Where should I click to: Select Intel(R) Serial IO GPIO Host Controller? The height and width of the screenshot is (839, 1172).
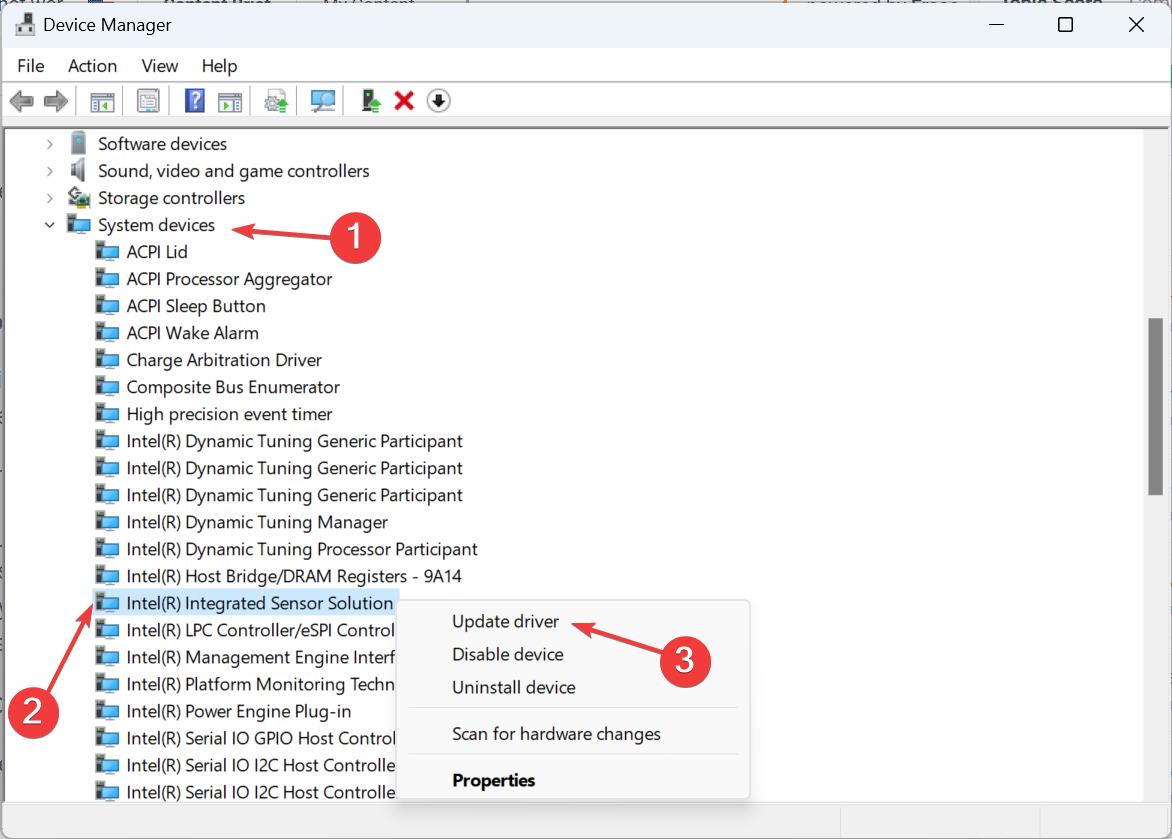(x=260, y=737)
